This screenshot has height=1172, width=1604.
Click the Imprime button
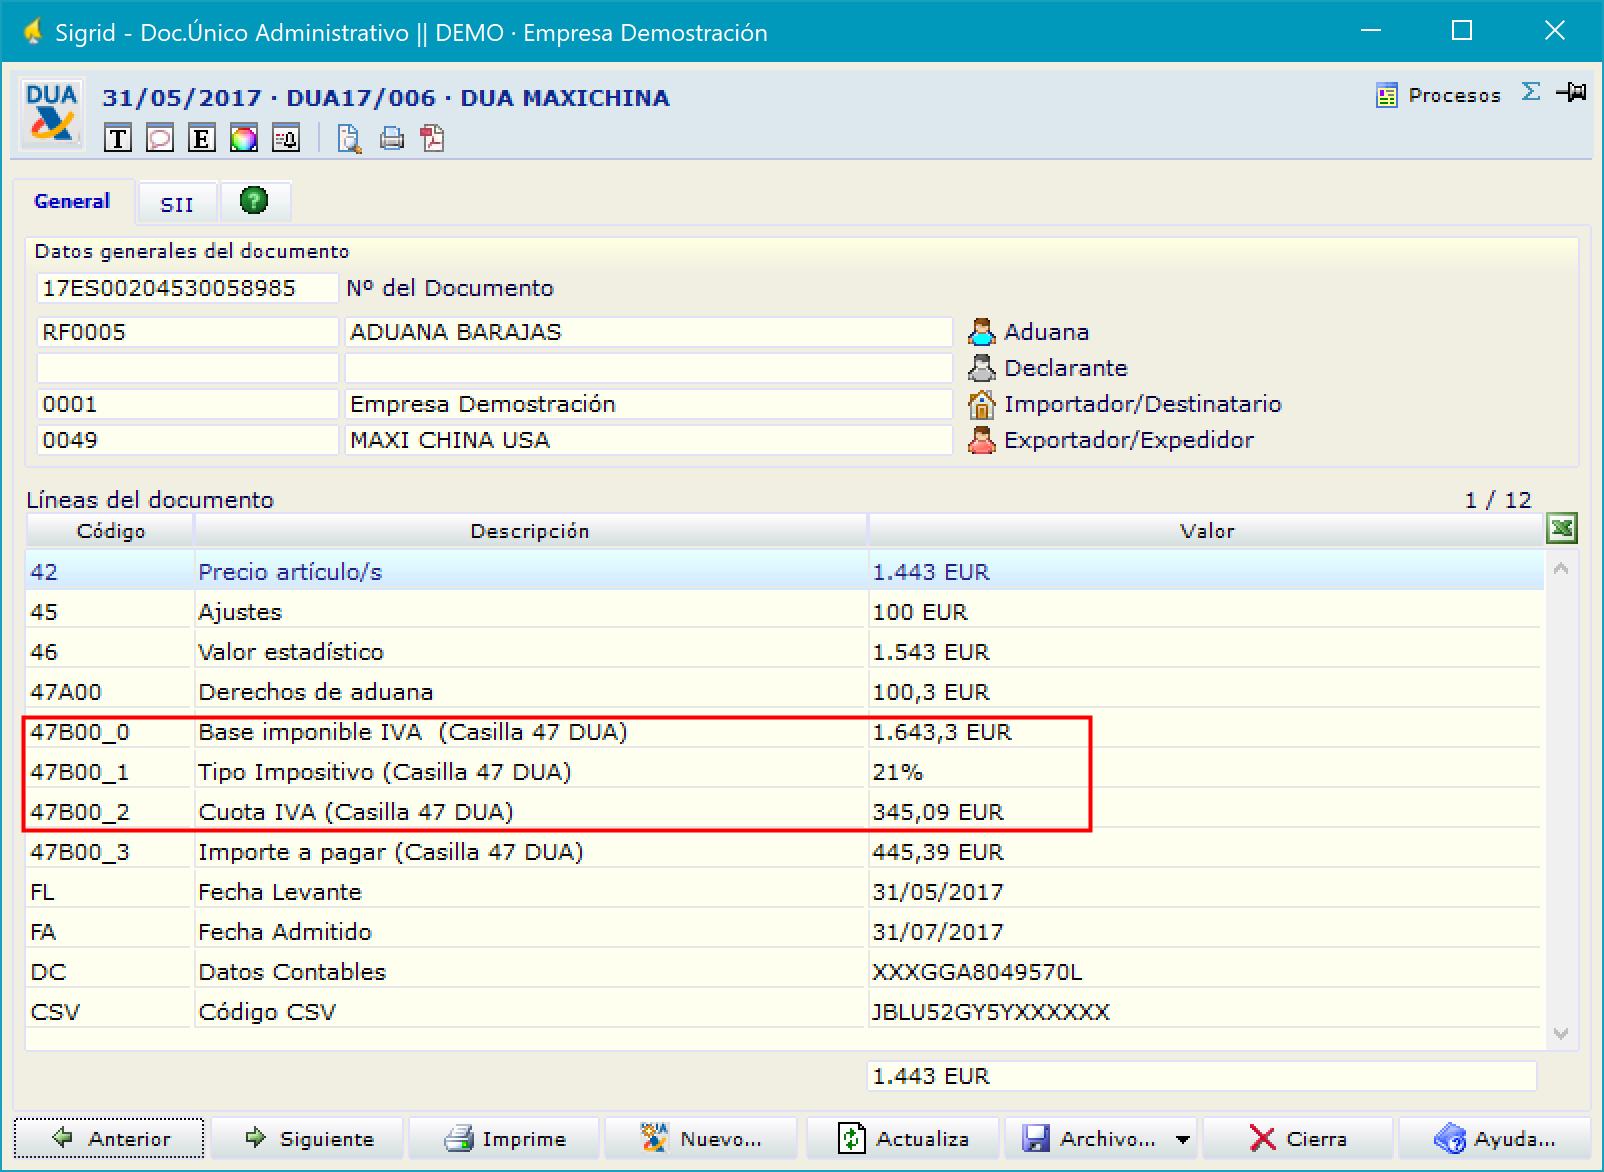[x=505, y=1138]
